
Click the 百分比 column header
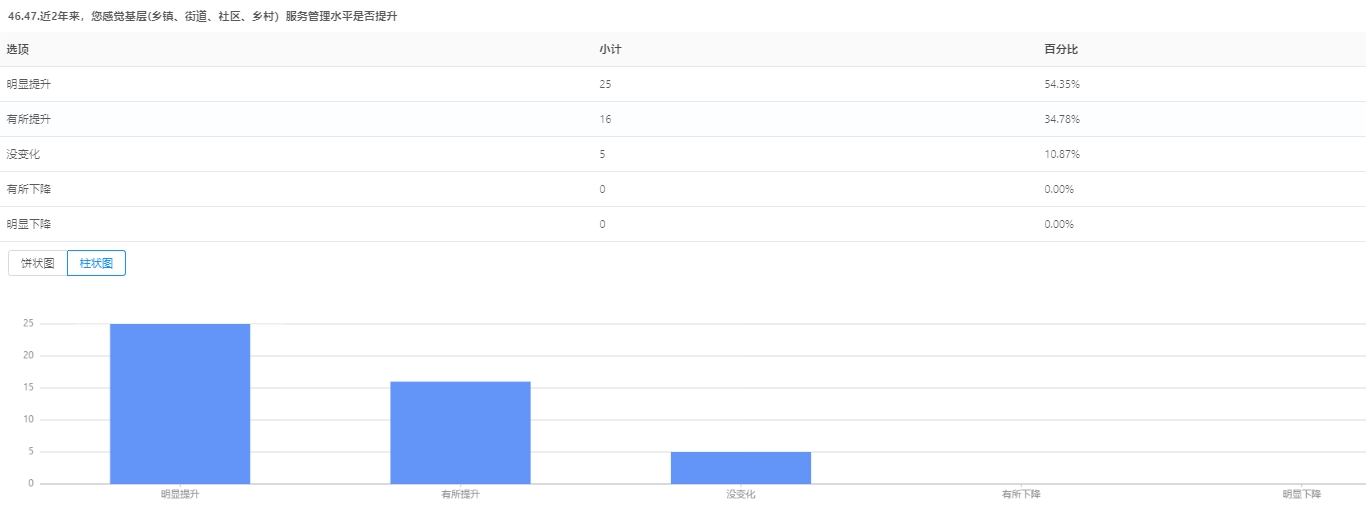point(1061,49)
